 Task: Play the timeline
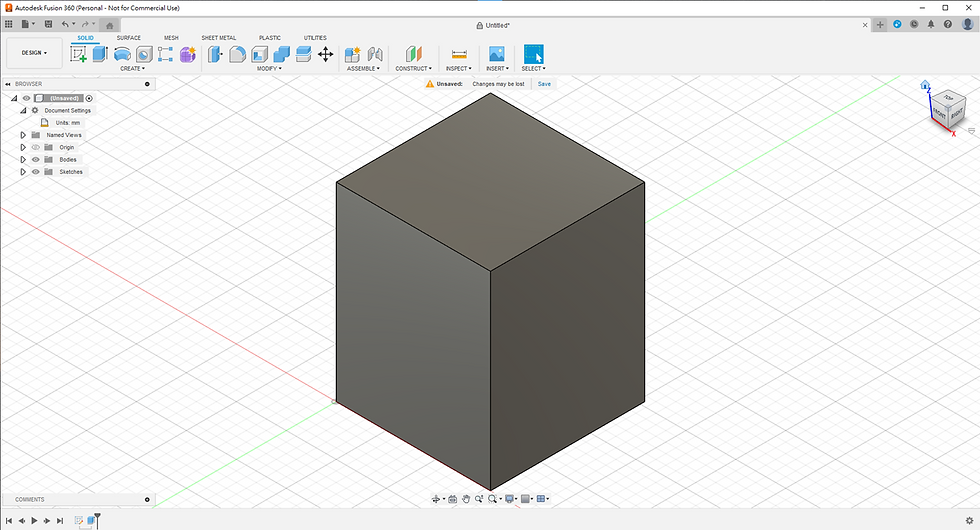point(34,521)
